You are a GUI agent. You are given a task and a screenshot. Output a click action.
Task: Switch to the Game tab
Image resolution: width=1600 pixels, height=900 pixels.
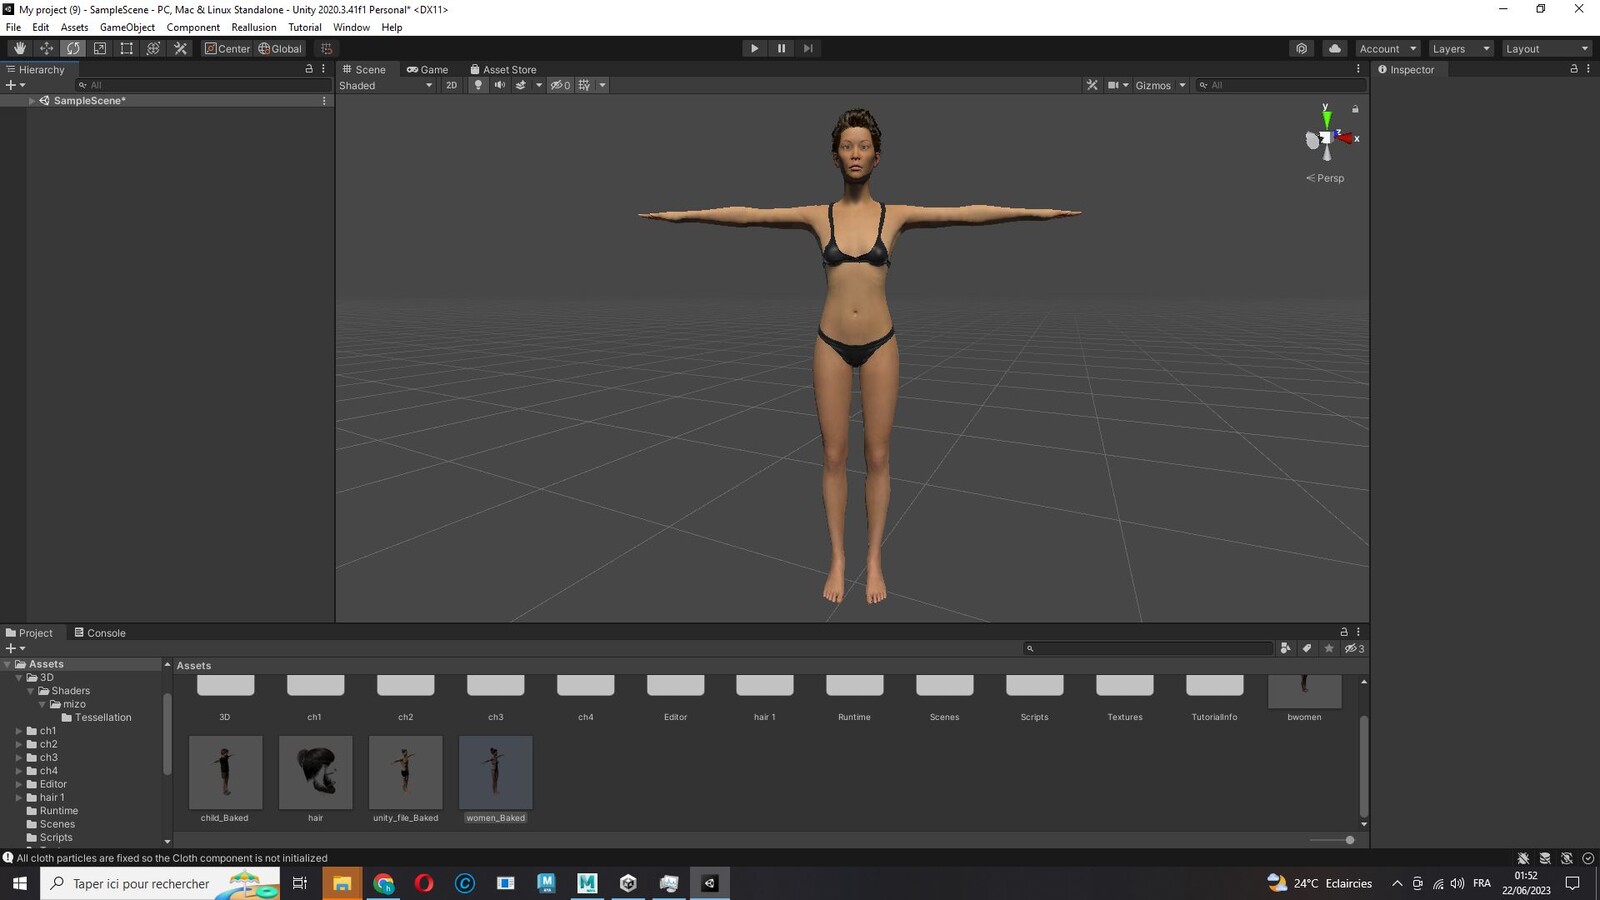[427, 69]
